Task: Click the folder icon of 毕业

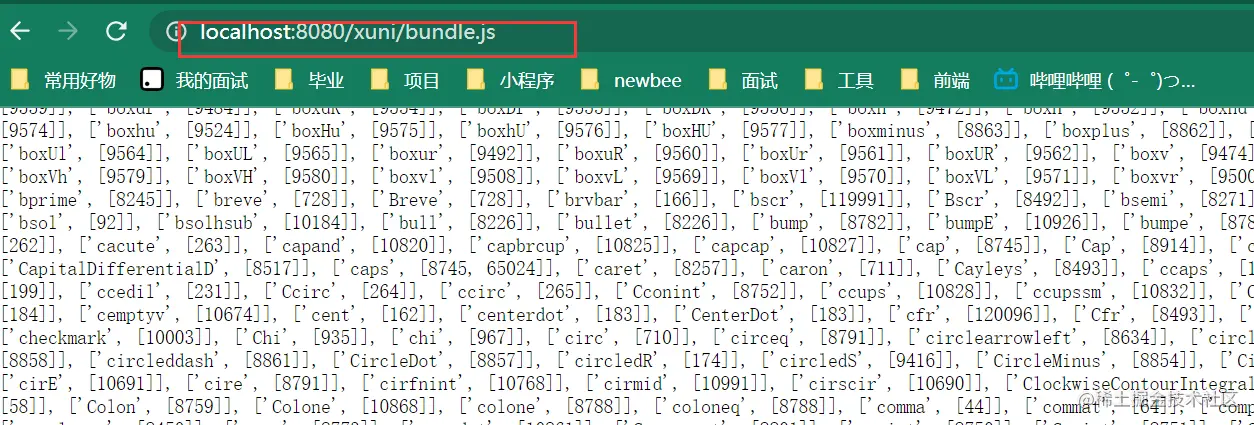Action: pyautogui.click(x=285, y=80)
